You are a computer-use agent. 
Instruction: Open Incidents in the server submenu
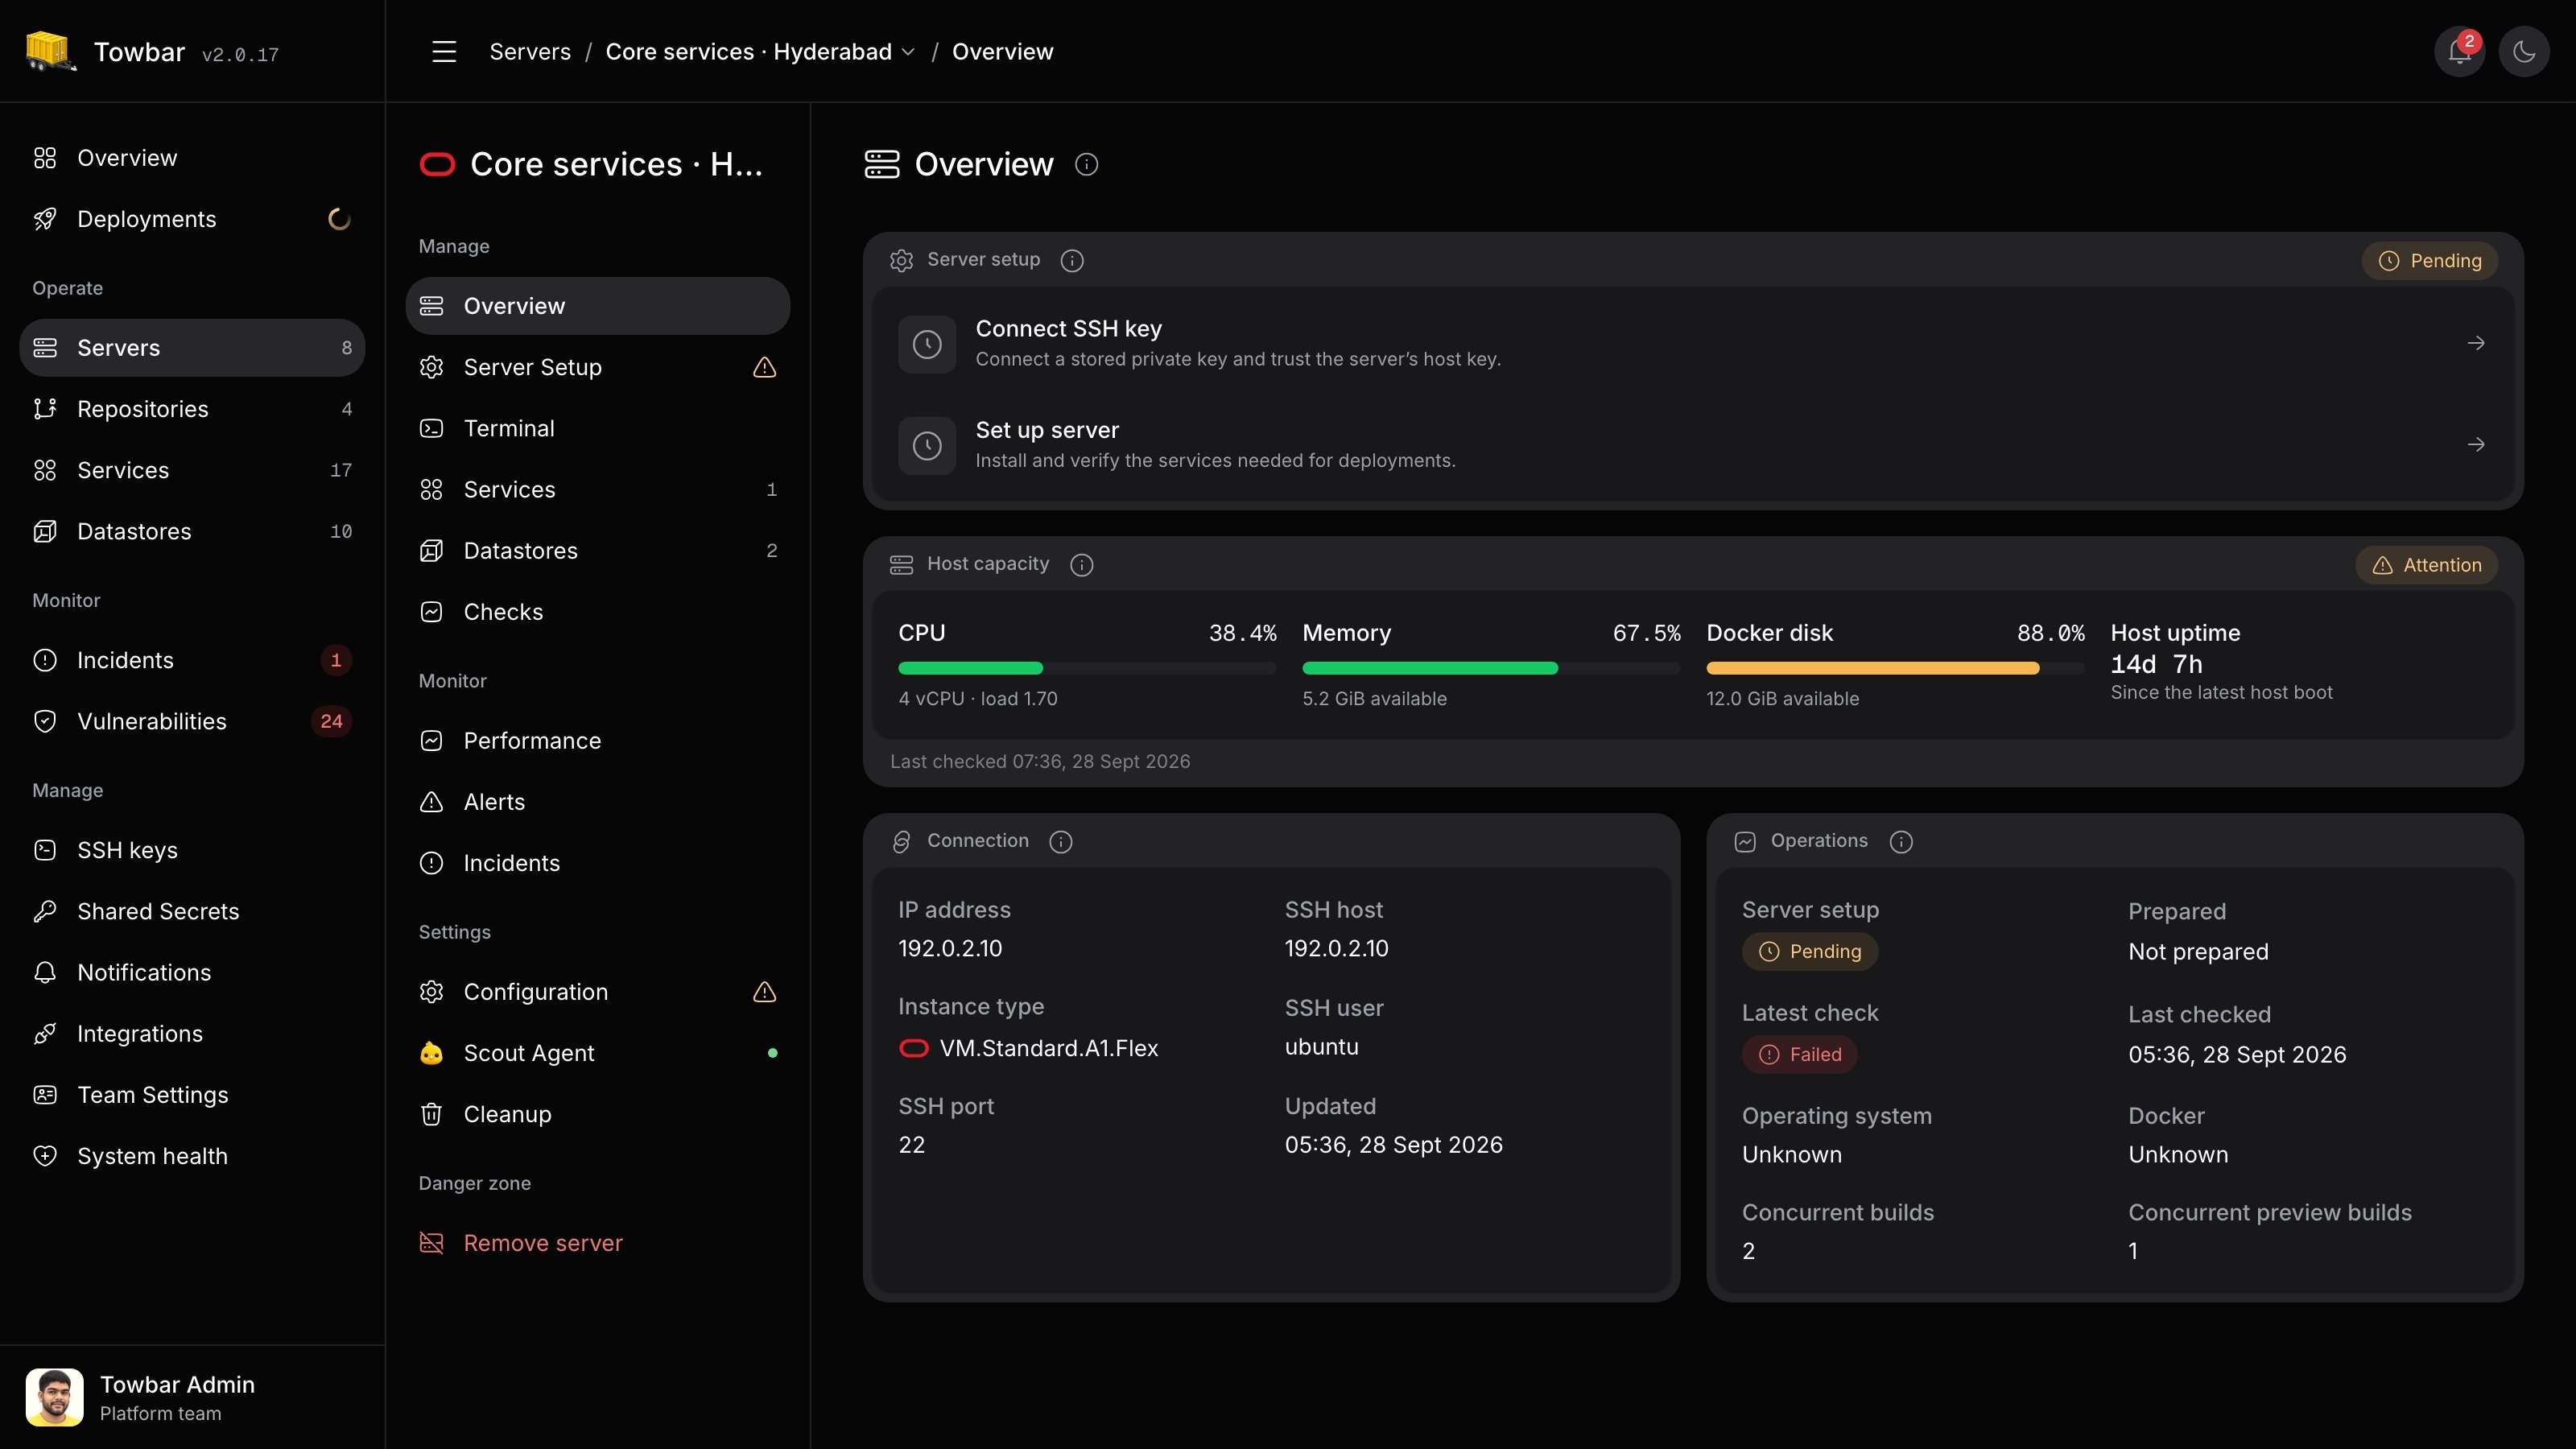click(x=597, y=863)
